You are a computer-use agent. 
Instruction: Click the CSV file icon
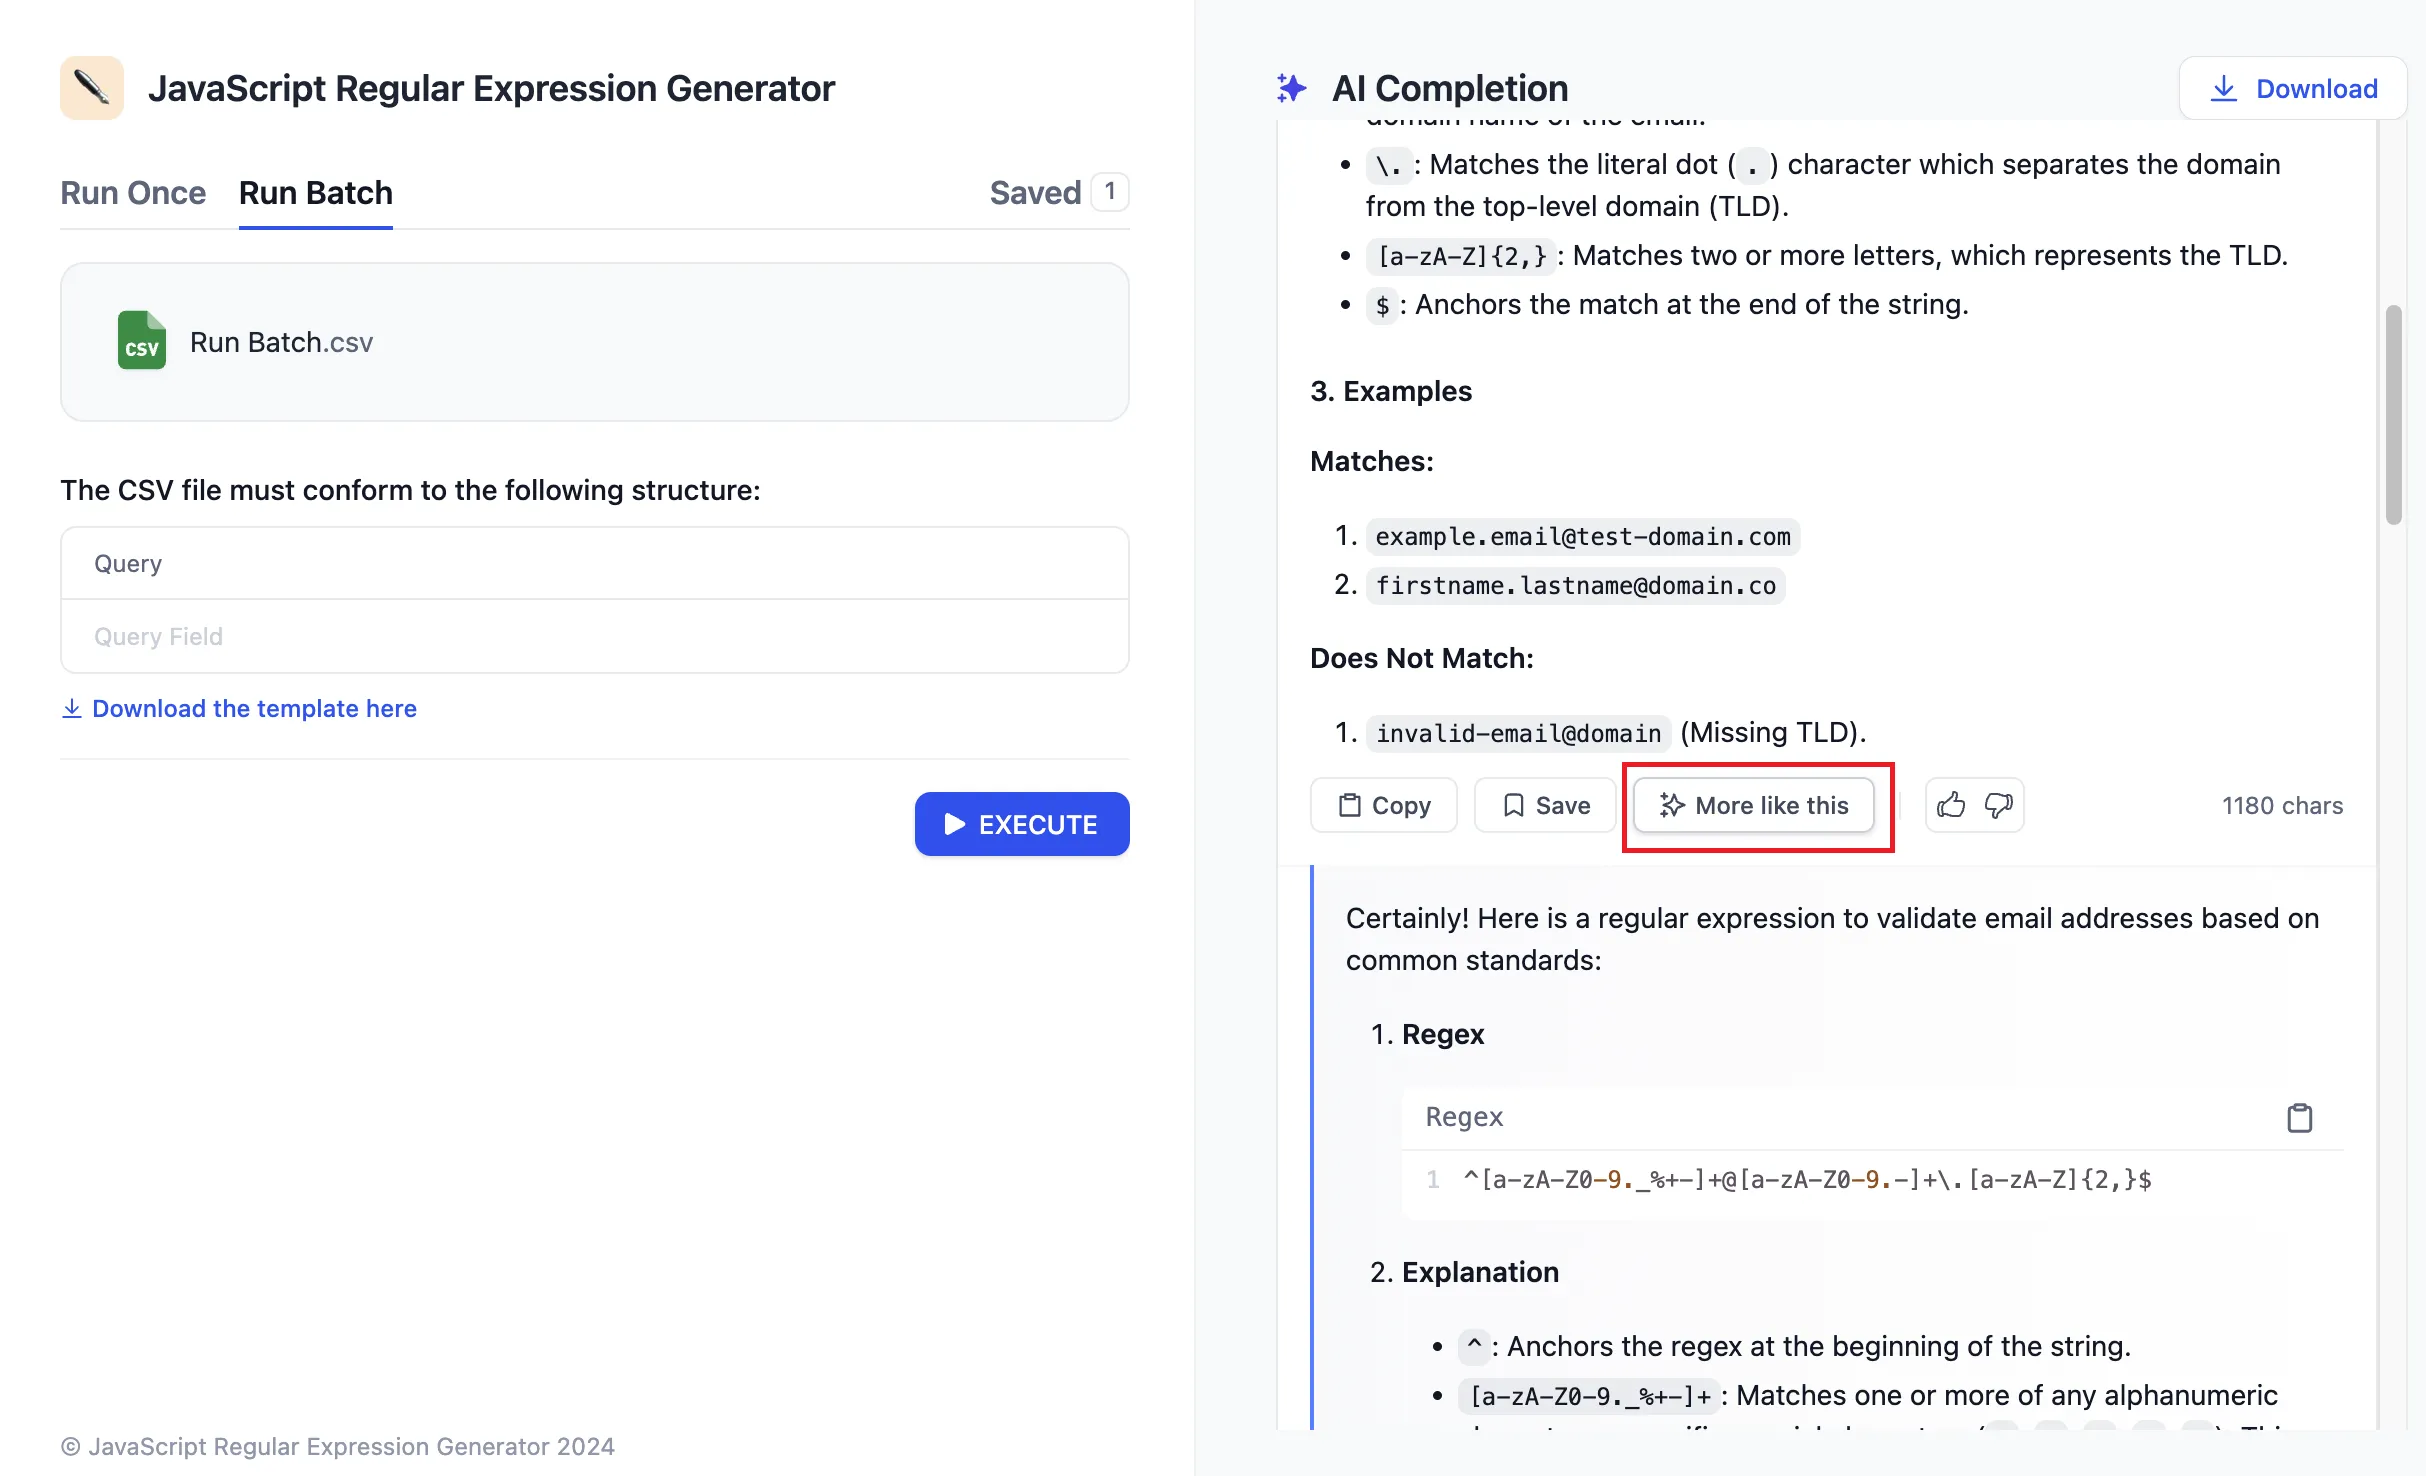[x=141, y=341]
